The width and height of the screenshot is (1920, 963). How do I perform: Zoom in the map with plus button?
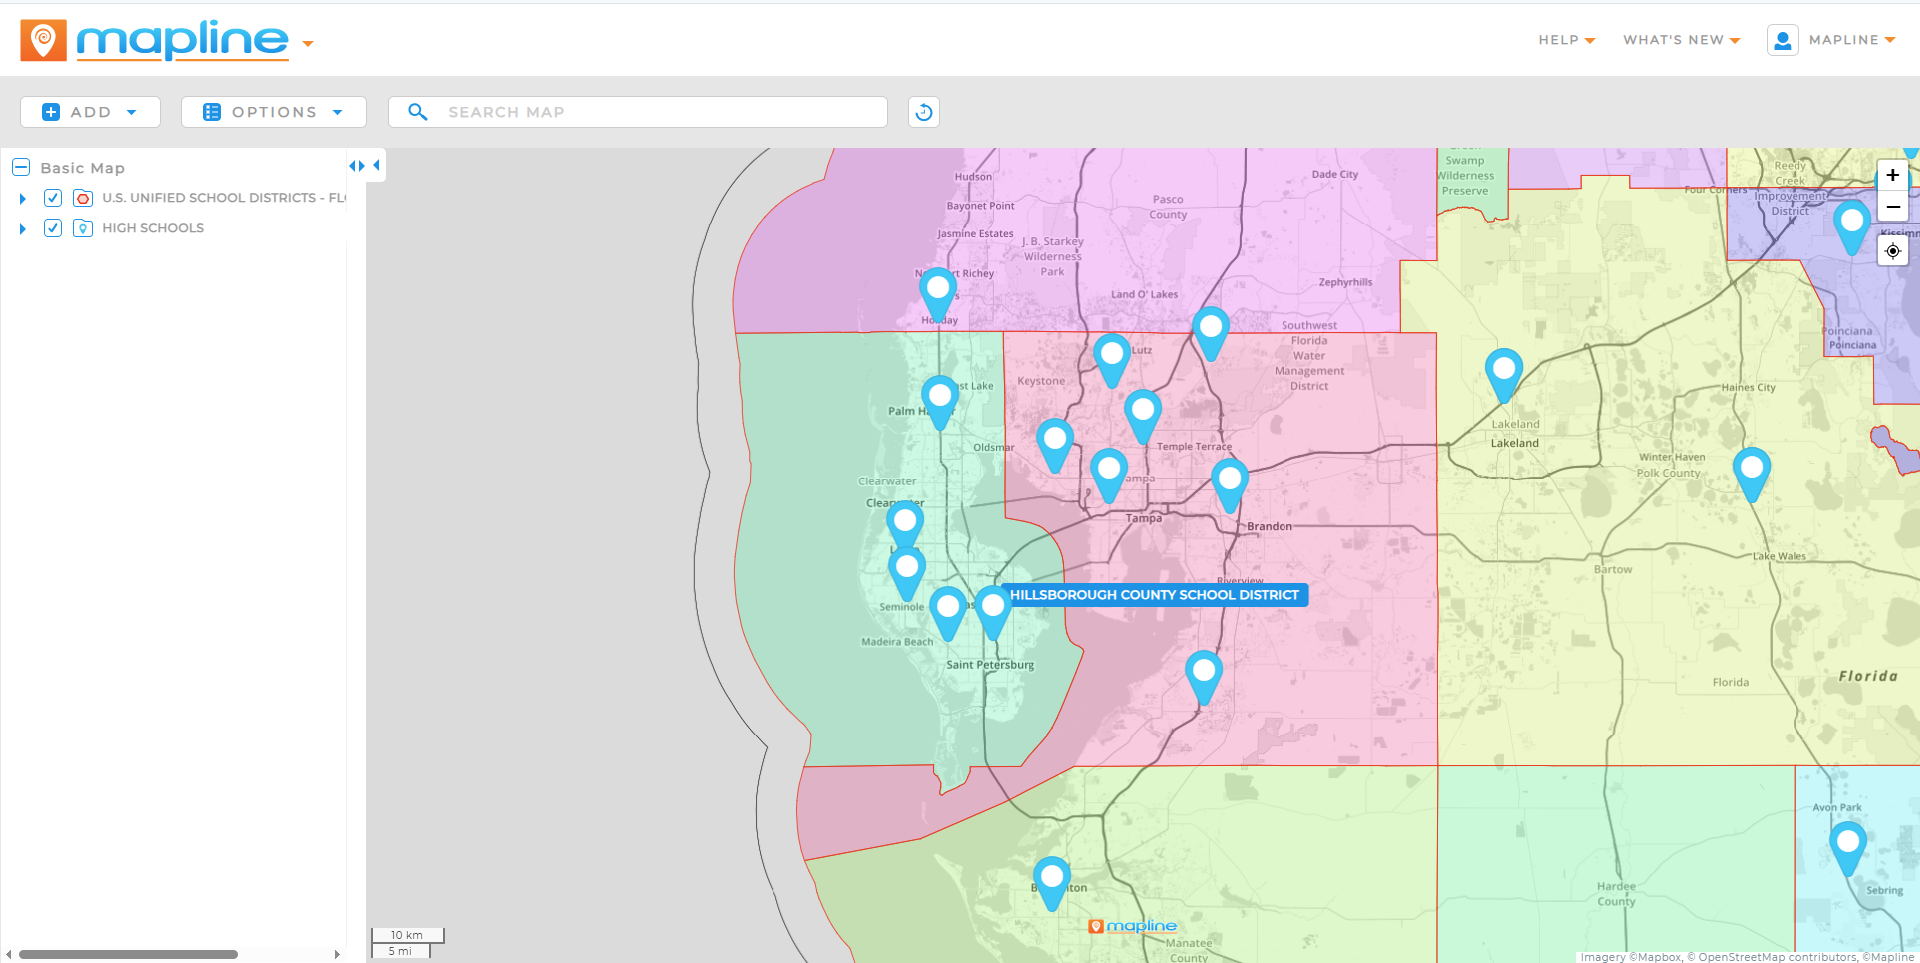tap(1892, 175)
